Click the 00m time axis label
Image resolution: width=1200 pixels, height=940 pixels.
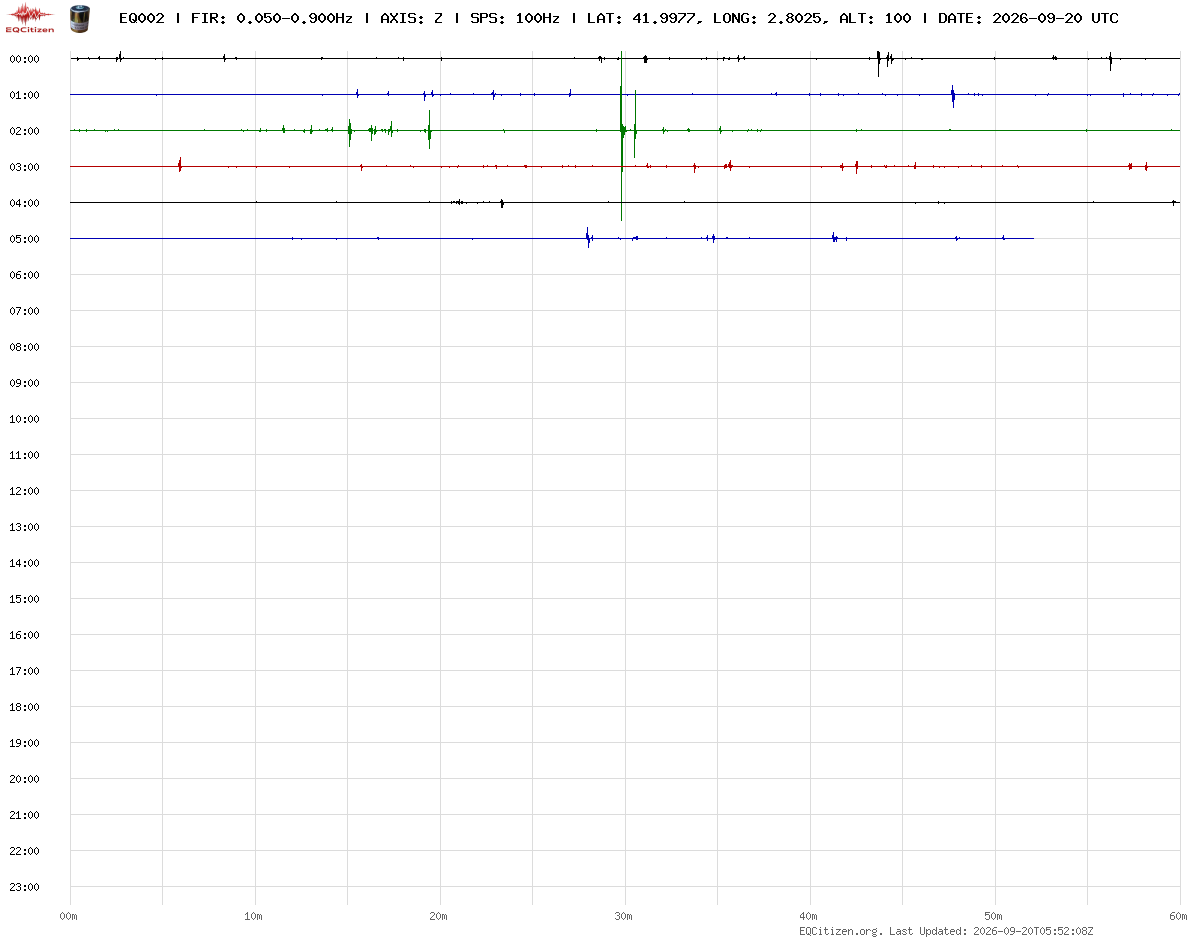click(x=69, y=916)
